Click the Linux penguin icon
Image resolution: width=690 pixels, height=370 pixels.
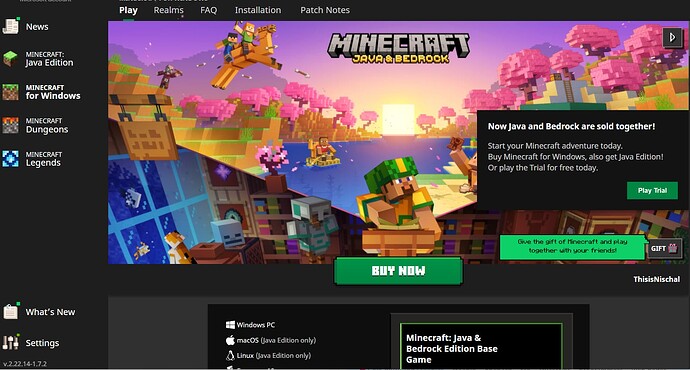click(230, 355)
